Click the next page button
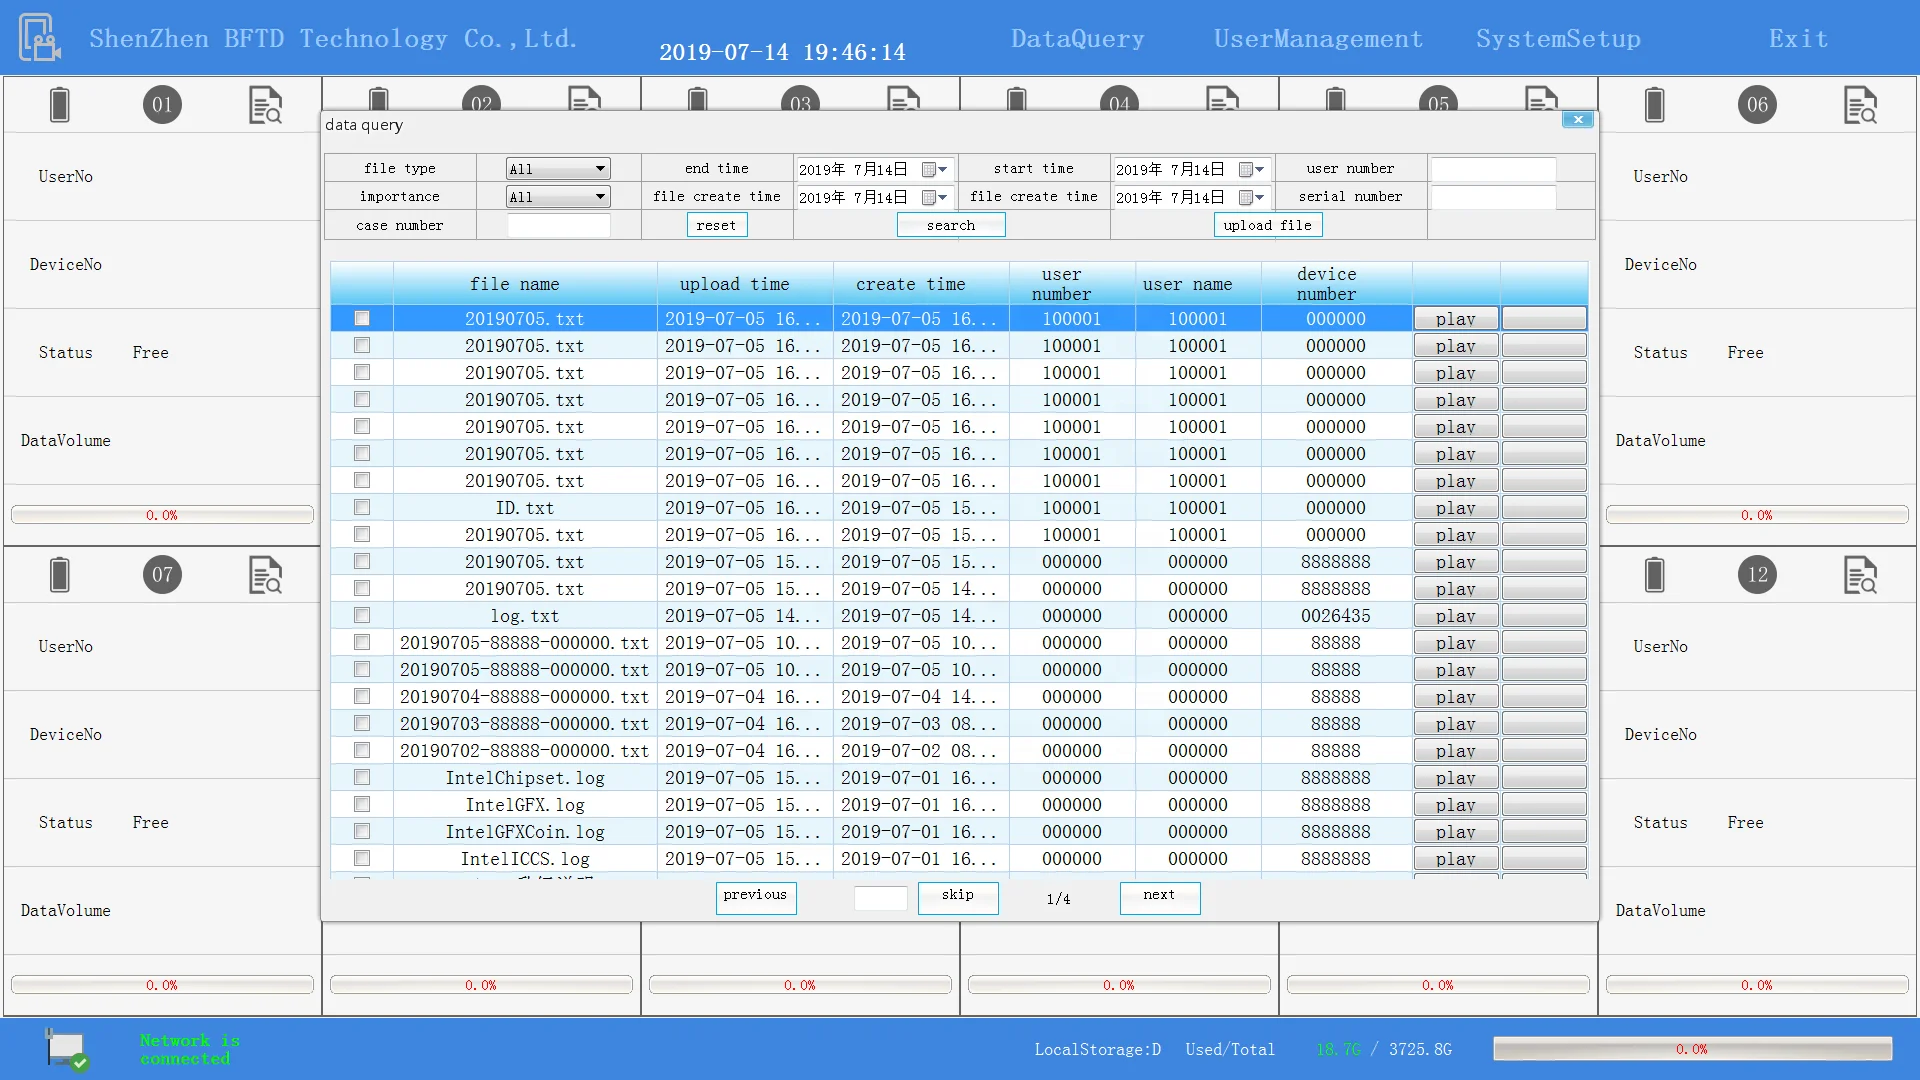This screenshot has width=1920, height=1080. tap(1159, 896)
